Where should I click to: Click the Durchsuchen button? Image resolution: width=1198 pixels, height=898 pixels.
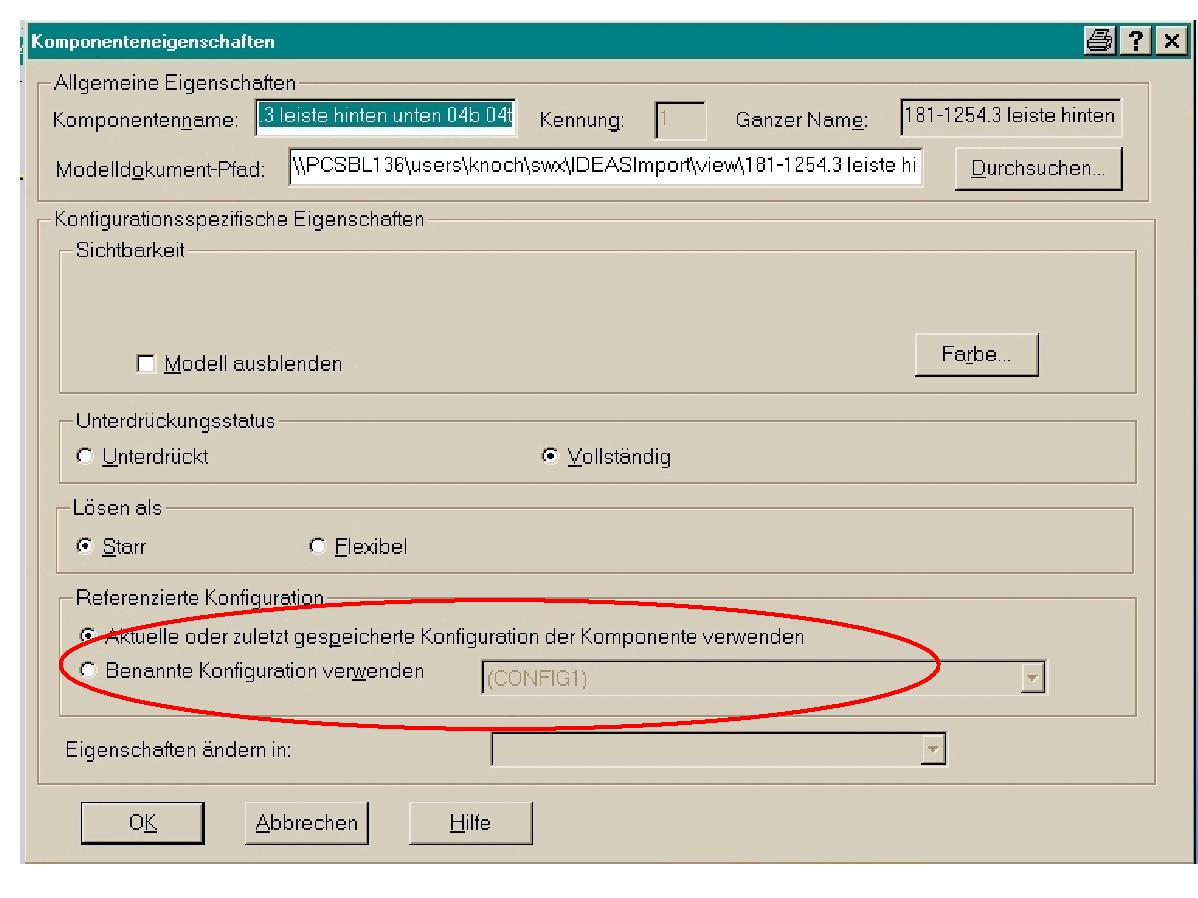1038,168
